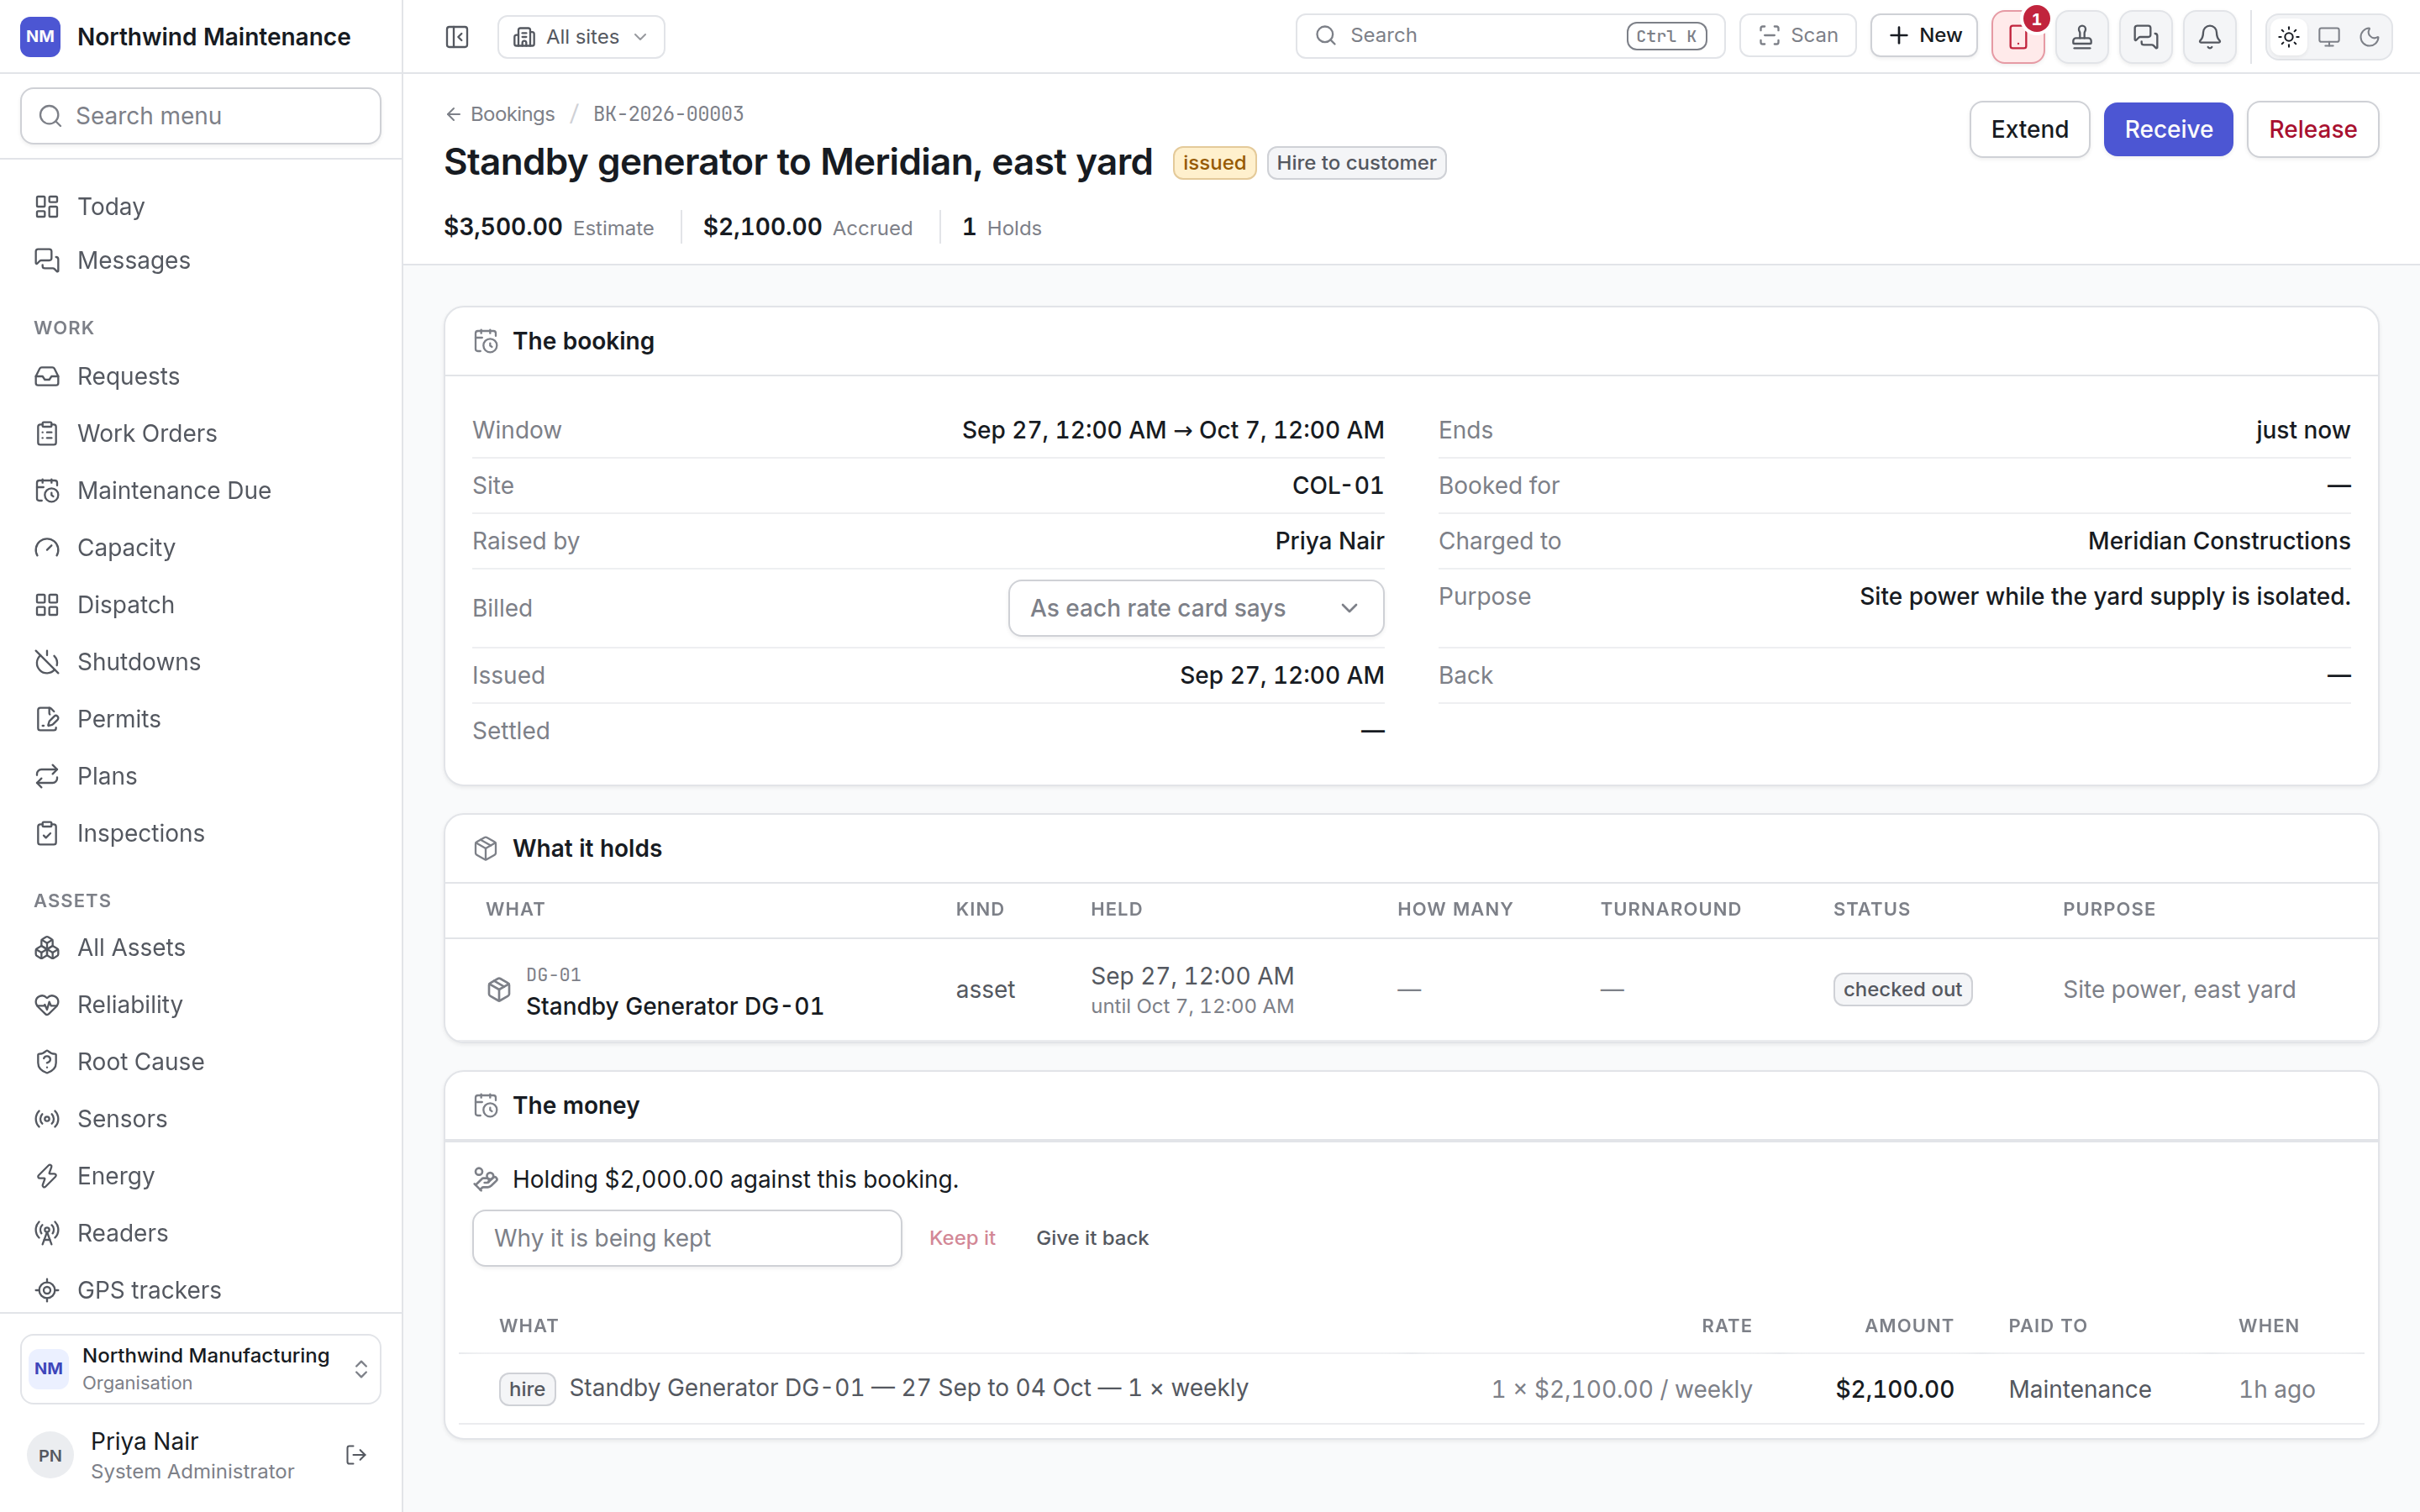The width and height of the screenshot is (2420, 1512).
Task: Click Give it back
Action: click(1092, 1238)
